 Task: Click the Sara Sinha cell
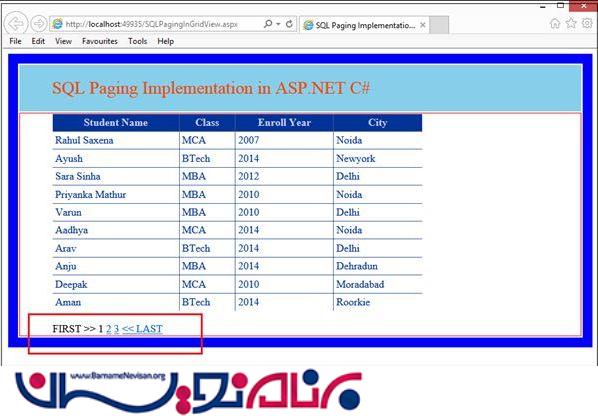[116, 176]
